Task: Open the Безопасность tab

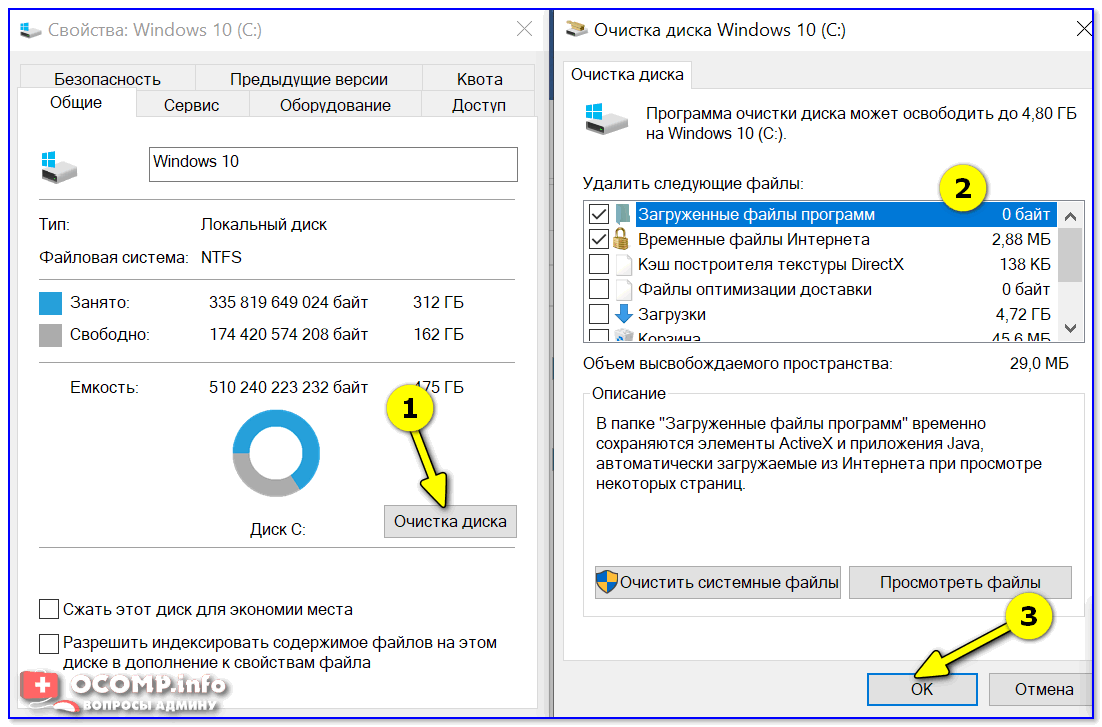Action: pyautogui.click(x=108, y=79)
